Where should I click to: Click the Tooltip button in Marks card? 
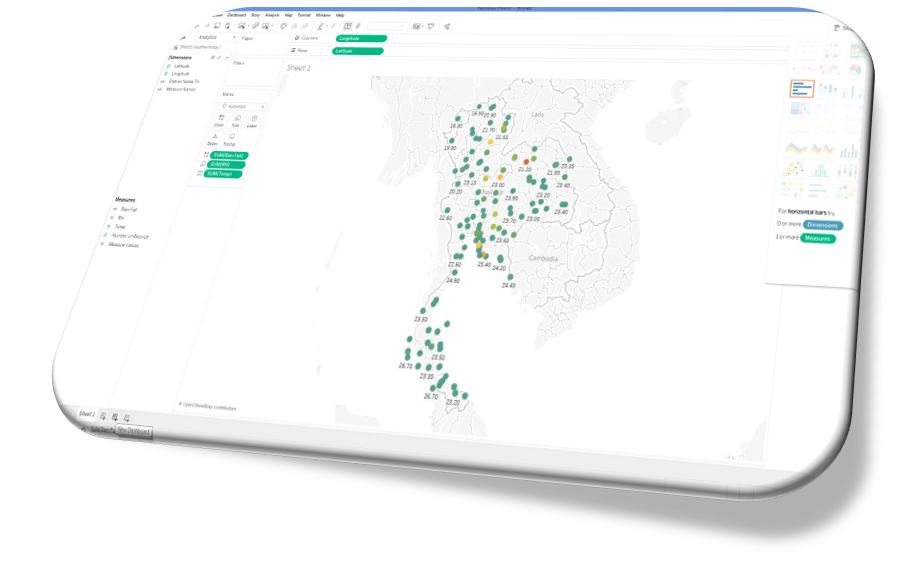(231, 139)
